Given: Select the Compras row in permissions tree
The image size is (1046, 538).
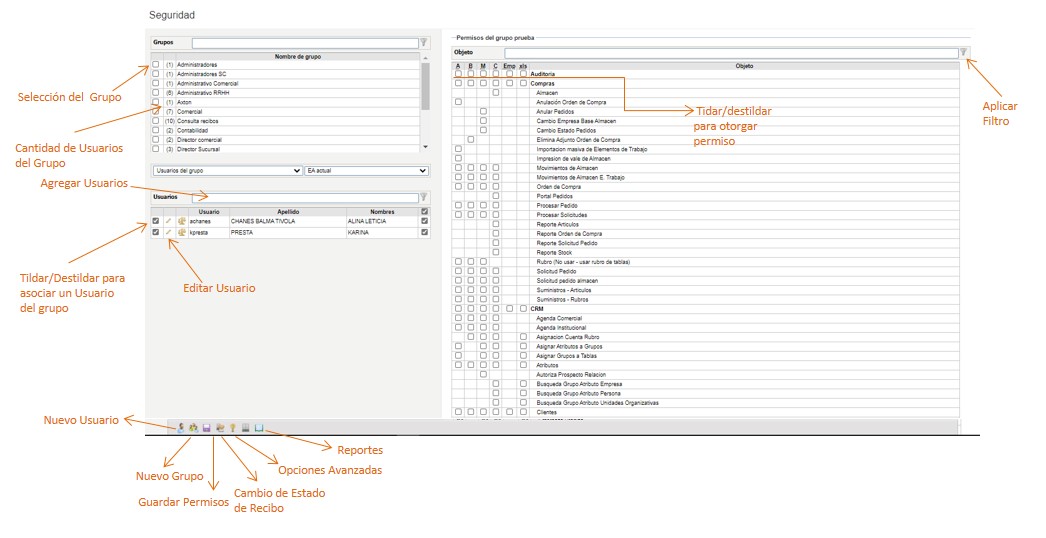Looking at the screenshot, I should coord(544,83).
